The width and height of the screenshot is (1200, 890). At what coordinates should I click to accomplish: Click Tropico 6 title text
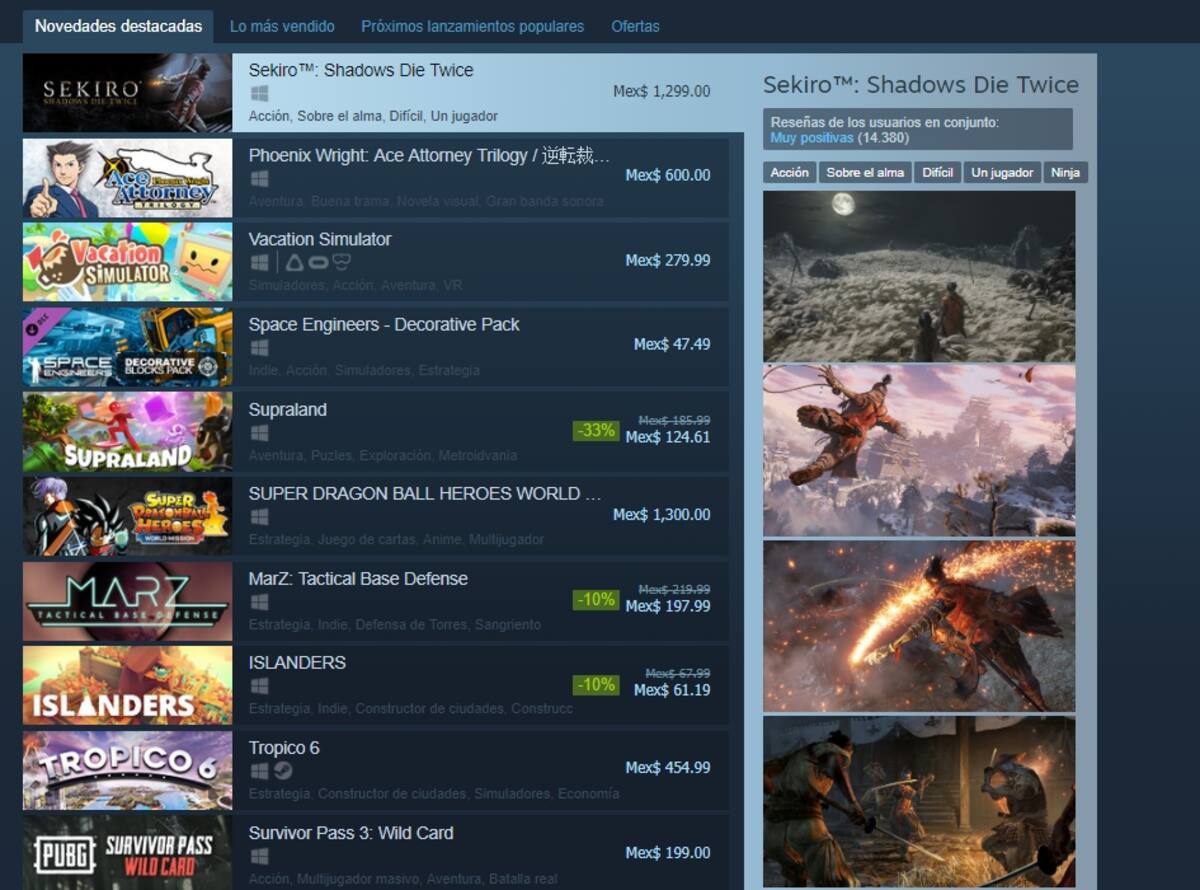pos(285,747)
